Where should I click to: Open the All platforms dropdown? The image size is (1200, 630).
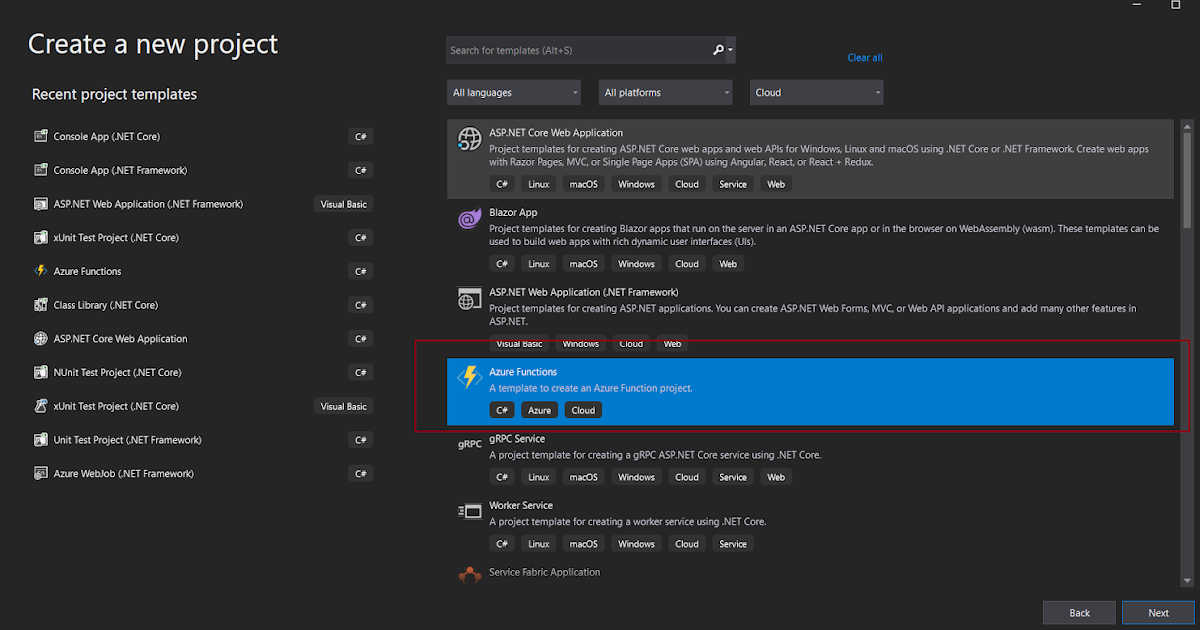665,92
